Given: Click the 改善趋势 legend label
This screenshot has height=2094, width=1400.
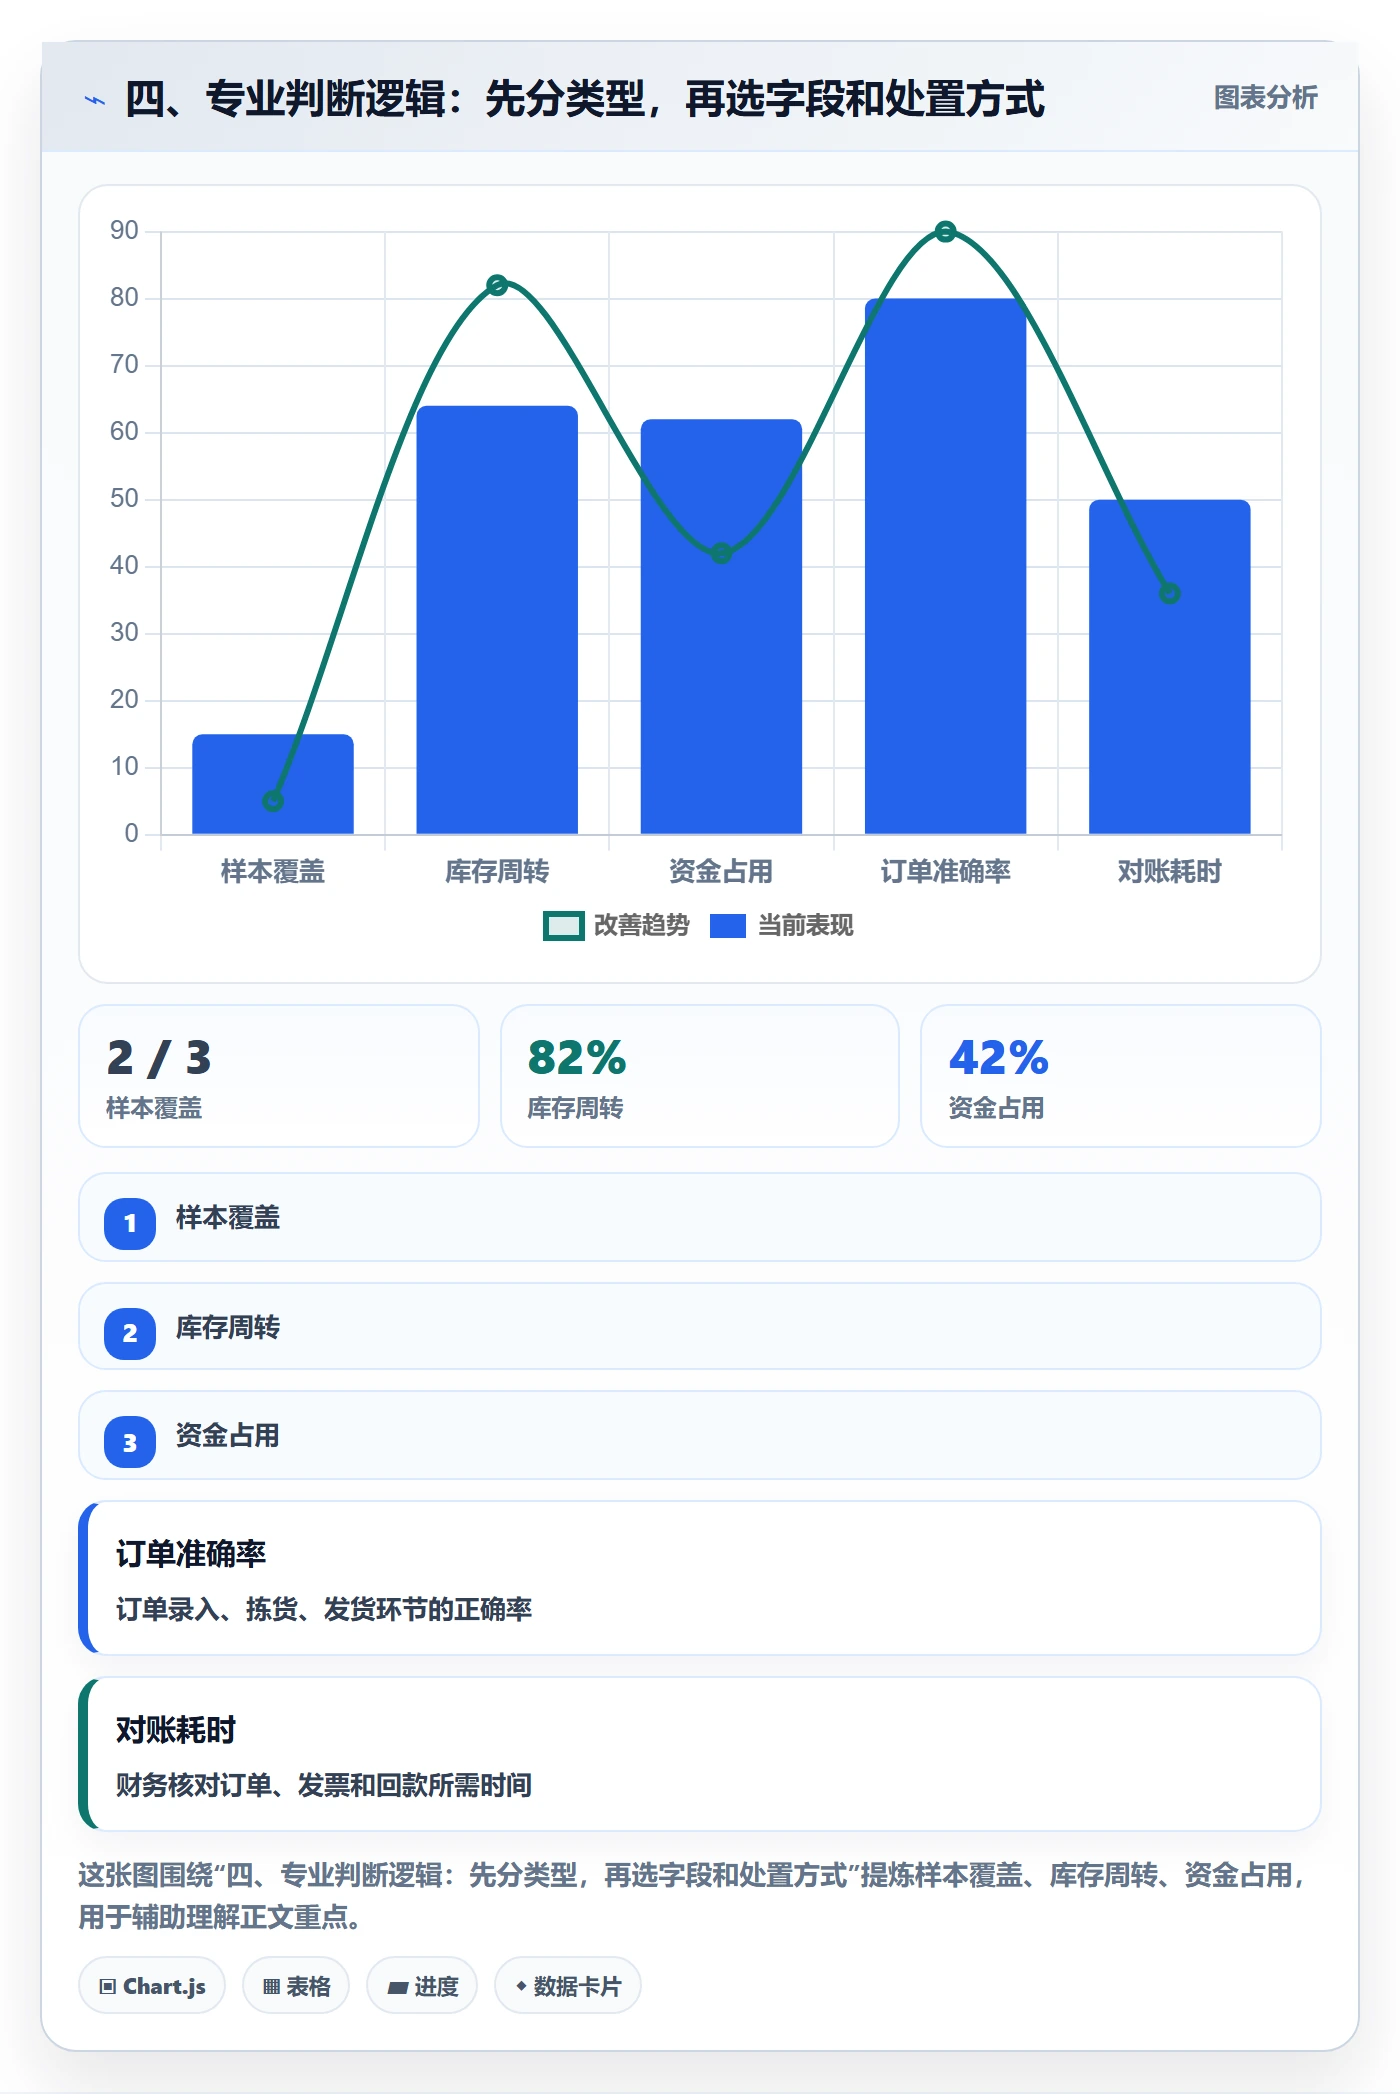Looking at the screenshot, I should coord(642,926).
